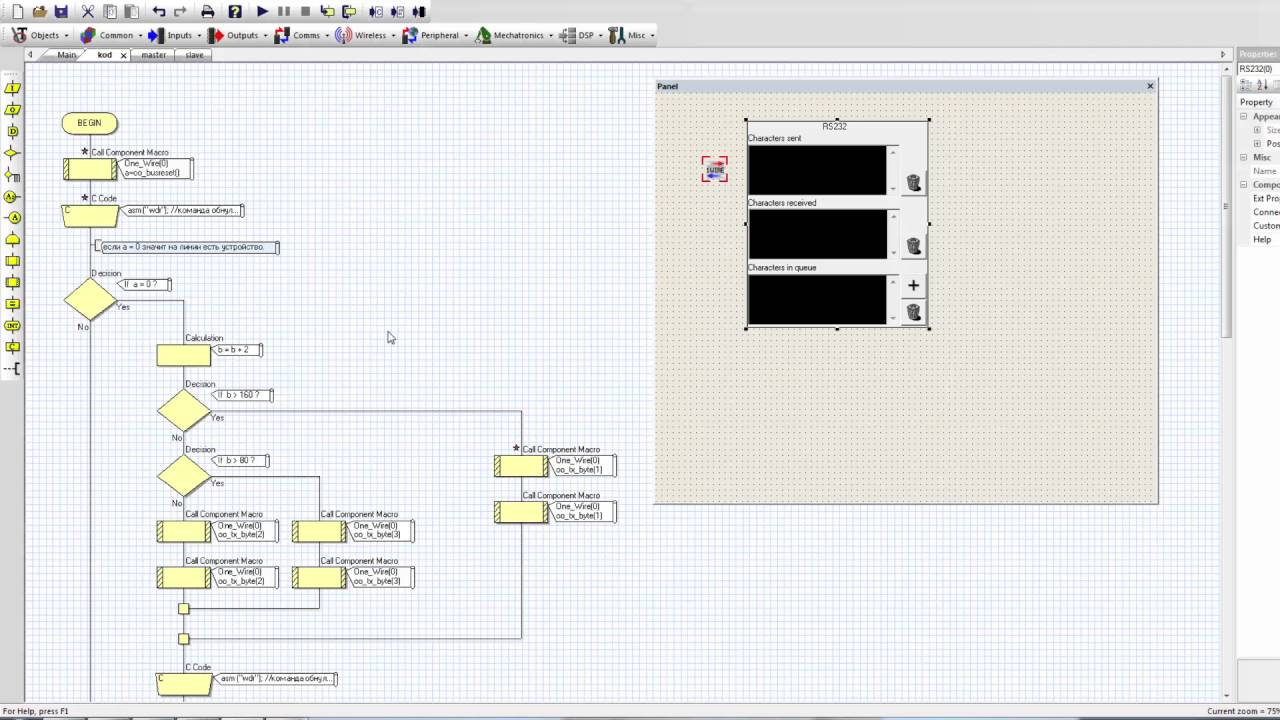
Task: Open the Mechatronics component dropdown
Action: (x=514, y=35)
